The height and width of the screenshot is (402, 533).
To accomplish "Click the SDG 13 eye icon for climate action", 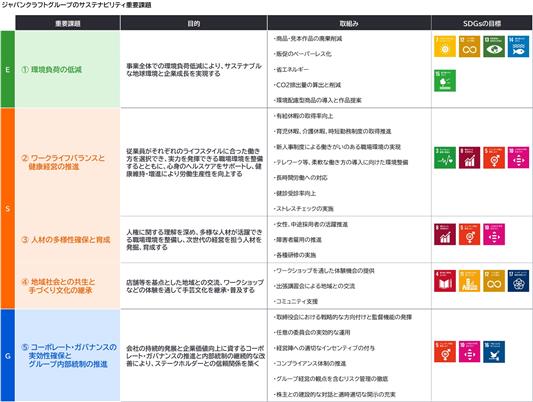I will [x=494, y=46].
